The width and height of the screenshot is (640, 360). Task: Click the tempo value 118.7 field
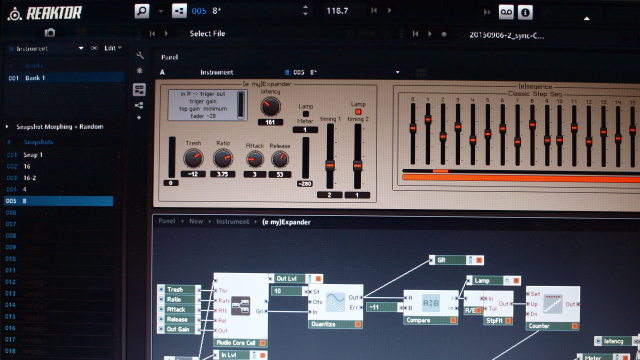(x=337, y=11)
